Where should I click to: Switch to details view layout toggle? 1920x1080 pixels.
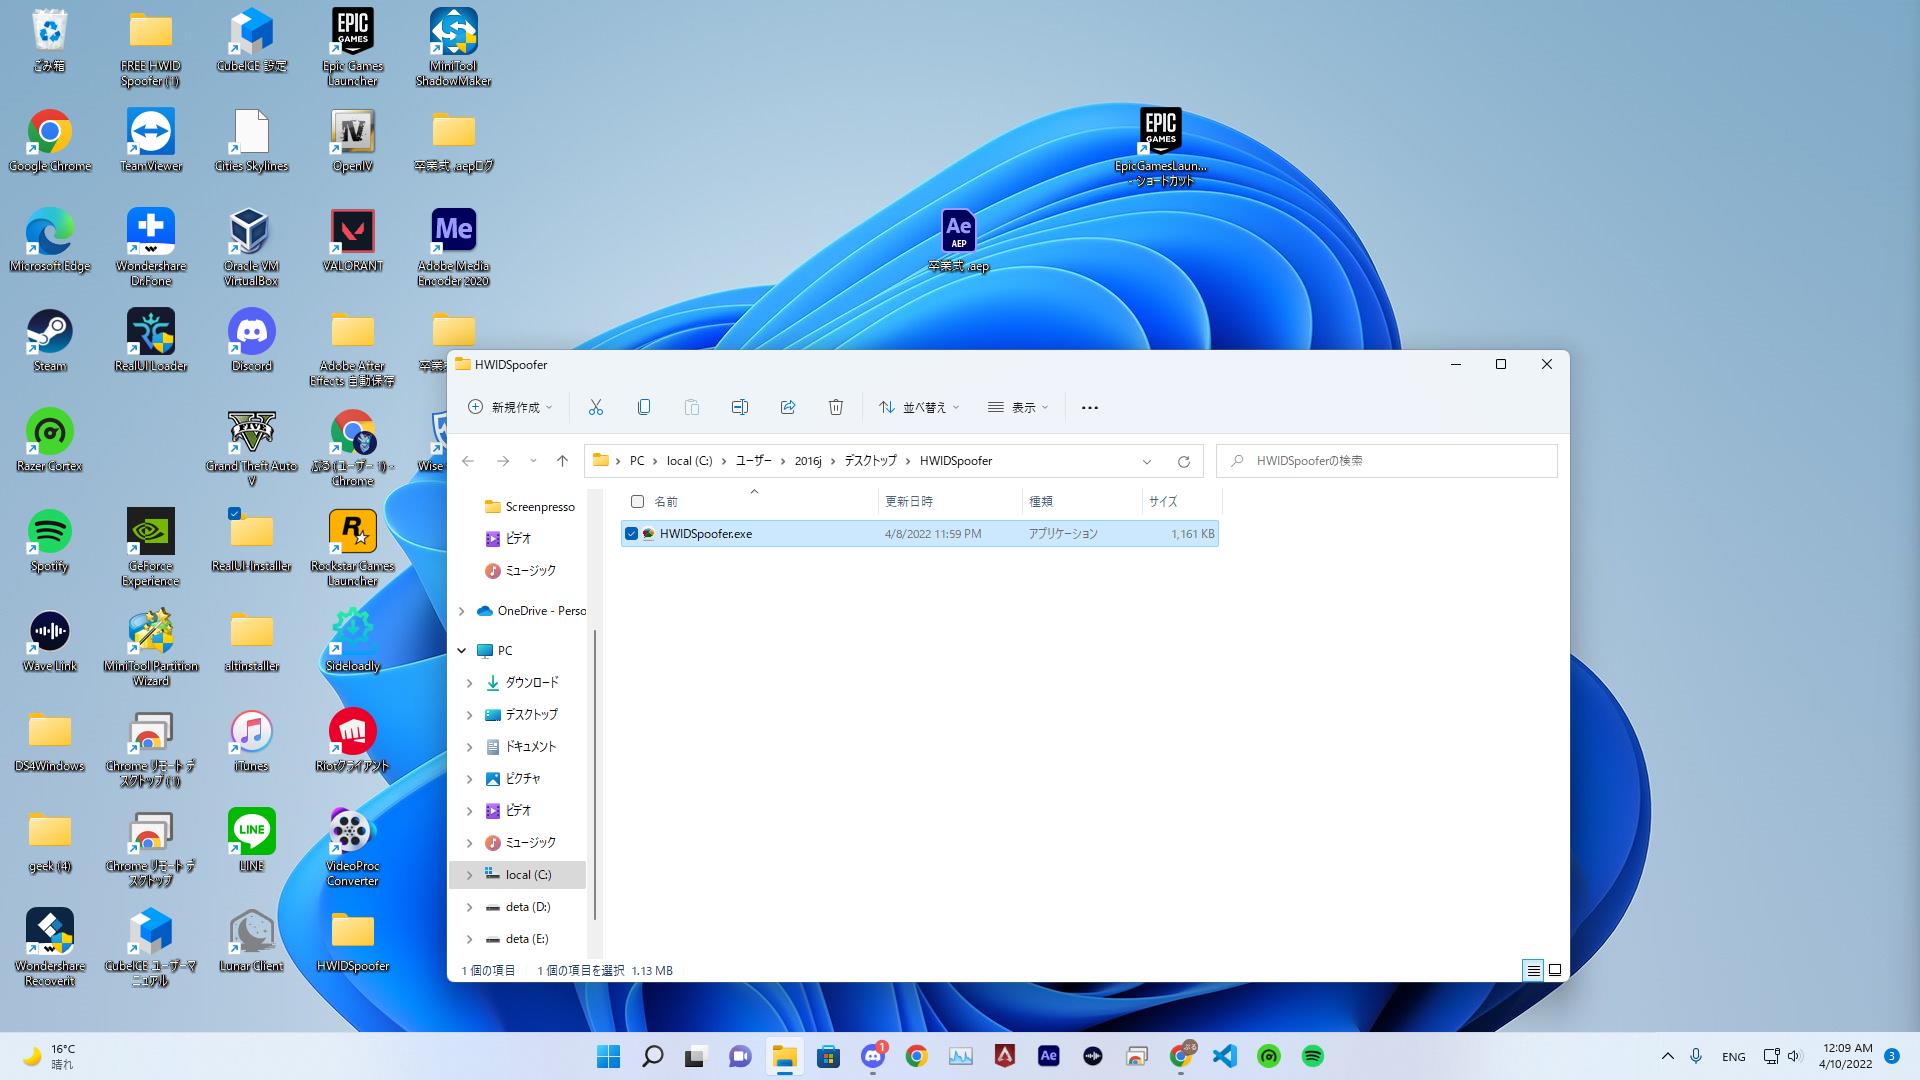[1533, 970]
